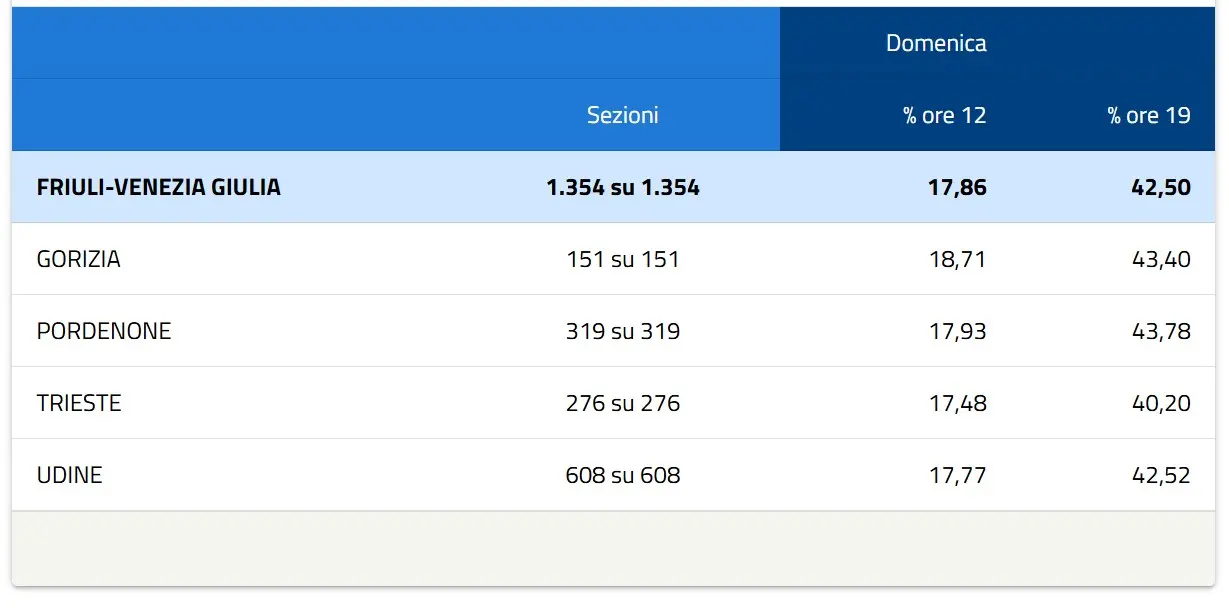Click Gorizia's 18,71 noon turnout value
The width and height of the screenshot is (1229, 614).
pos(958,259)
